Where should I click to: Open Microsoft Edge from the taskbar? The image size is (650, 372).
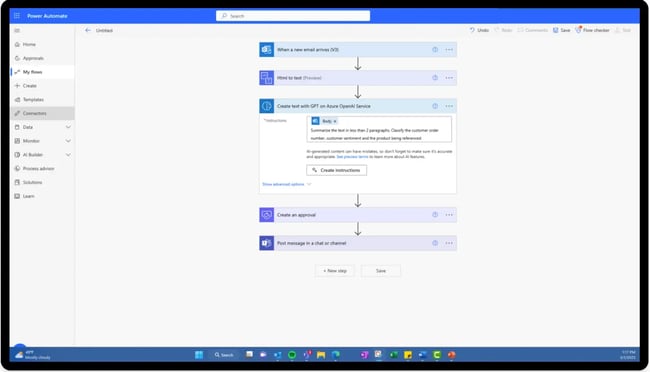[335, 355]
